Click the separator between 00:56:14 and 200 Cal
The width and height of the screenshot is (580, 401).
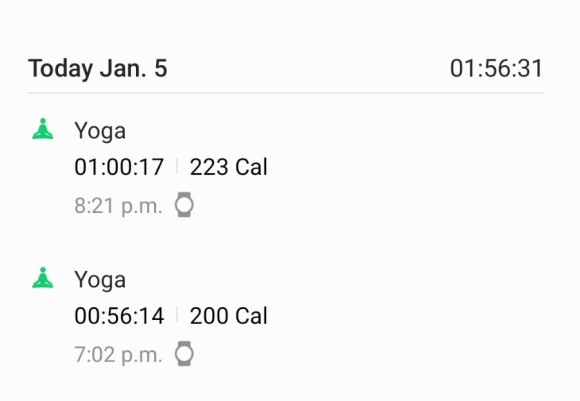click(x=177, y=315)
